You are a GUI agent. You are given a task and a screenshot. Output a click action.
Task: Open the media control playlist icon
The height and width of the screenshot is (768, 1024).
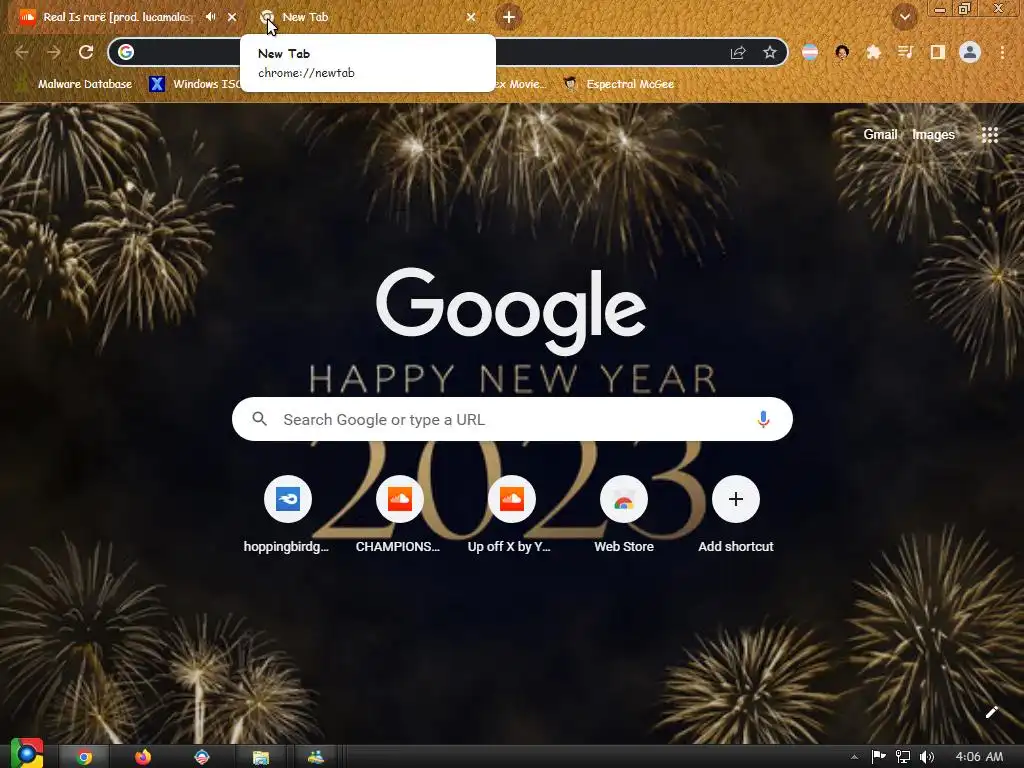pos(905,52)
